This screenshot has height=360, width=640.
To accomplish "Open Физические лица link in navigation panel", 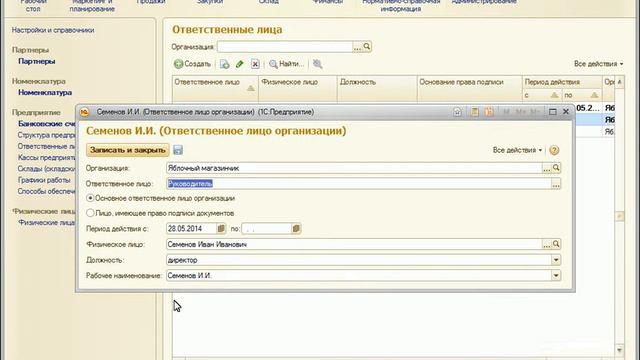I will 47,222.
